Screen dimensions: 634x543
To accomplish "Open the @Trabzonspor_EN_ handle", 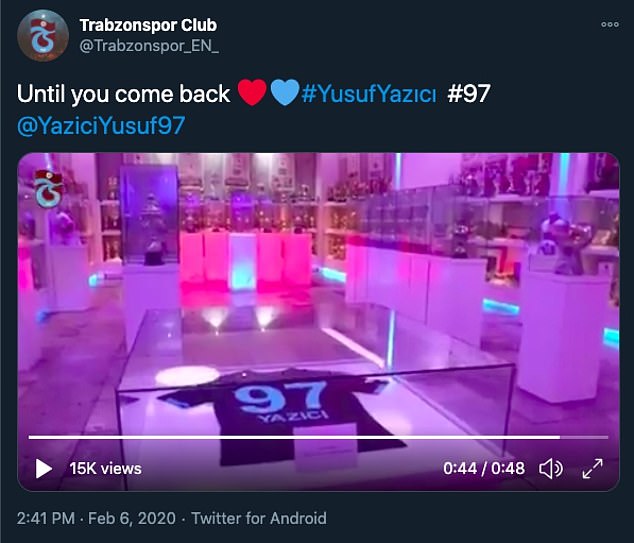I will click(x=149, y=46).
